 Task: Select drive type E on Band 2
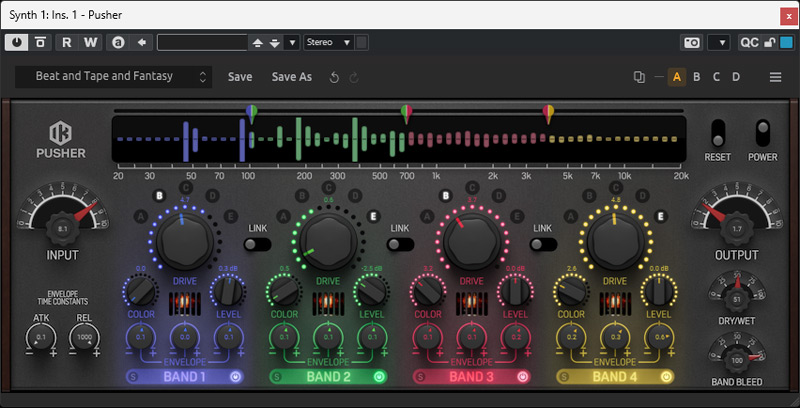click(373, 216)
